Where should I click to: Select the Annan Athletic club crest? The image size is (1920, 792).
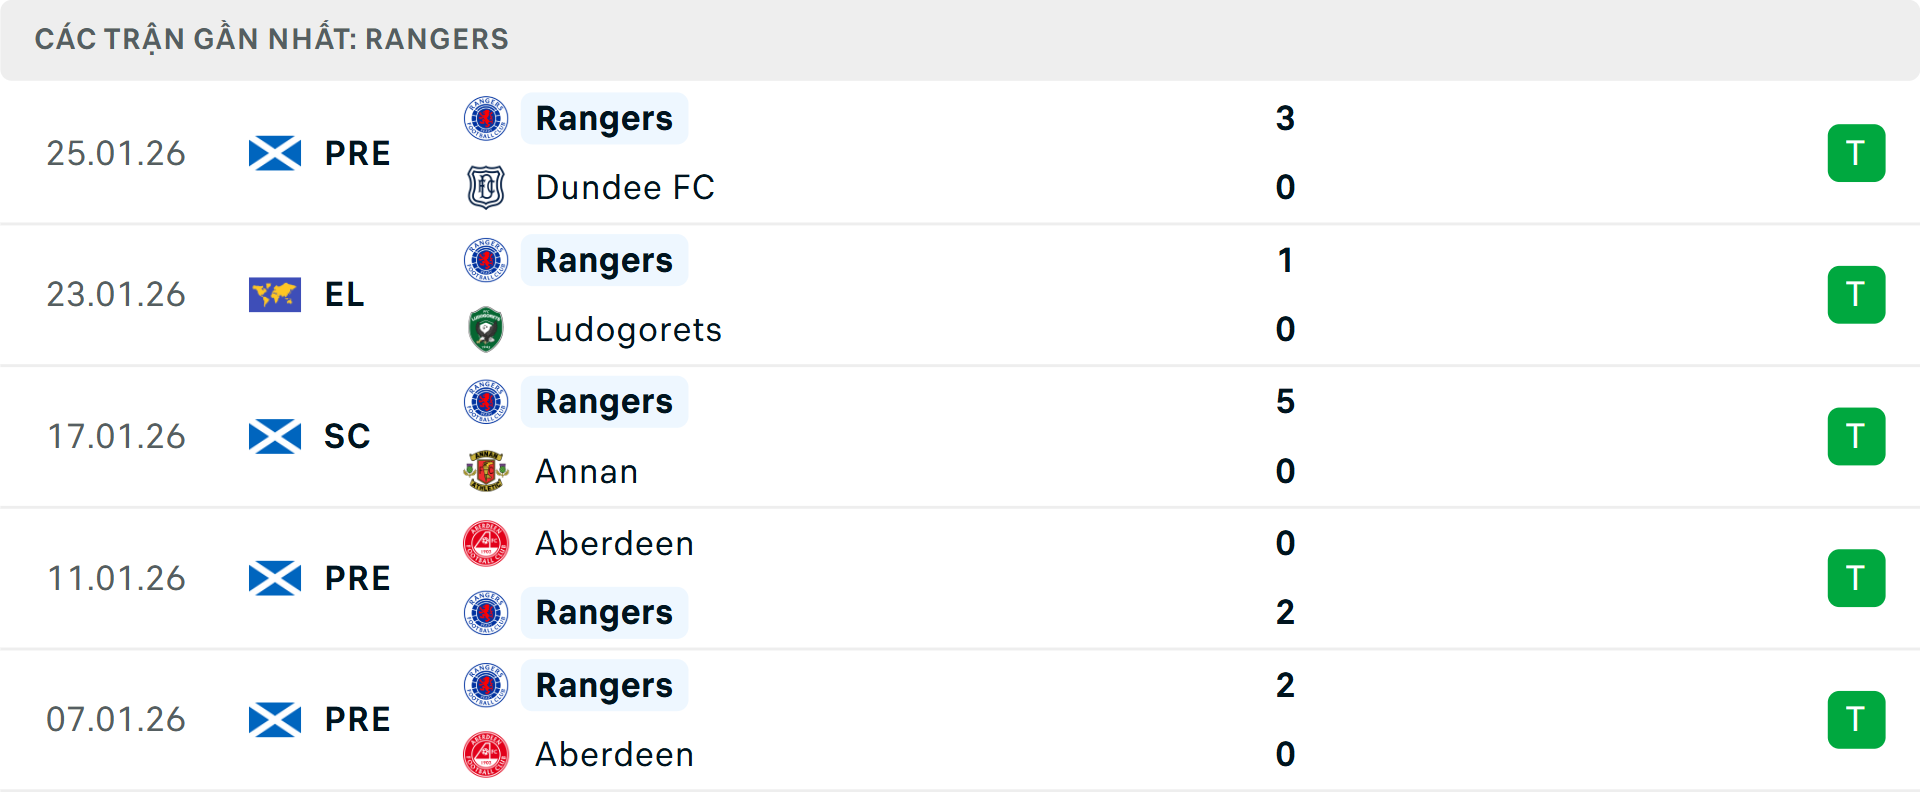pyautogui.click(x=486, y=471)
